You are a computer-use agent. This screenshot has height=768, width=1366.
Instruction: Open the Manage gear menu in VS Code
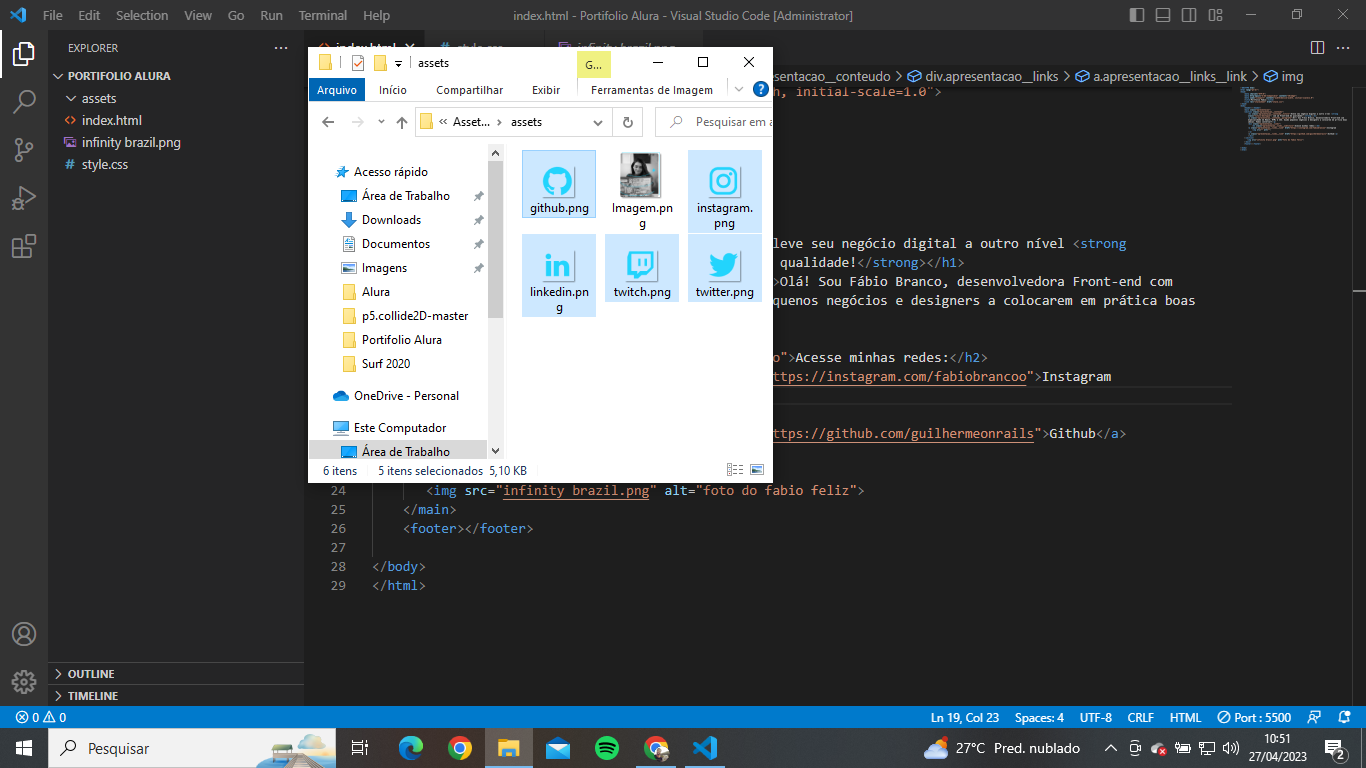24,682
